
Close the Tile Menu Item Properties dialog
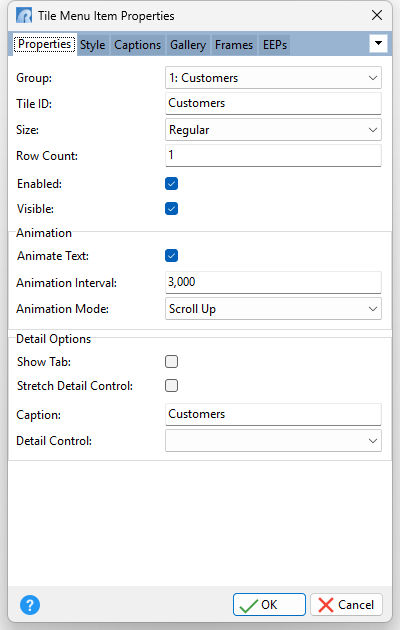tap(377, 16)
